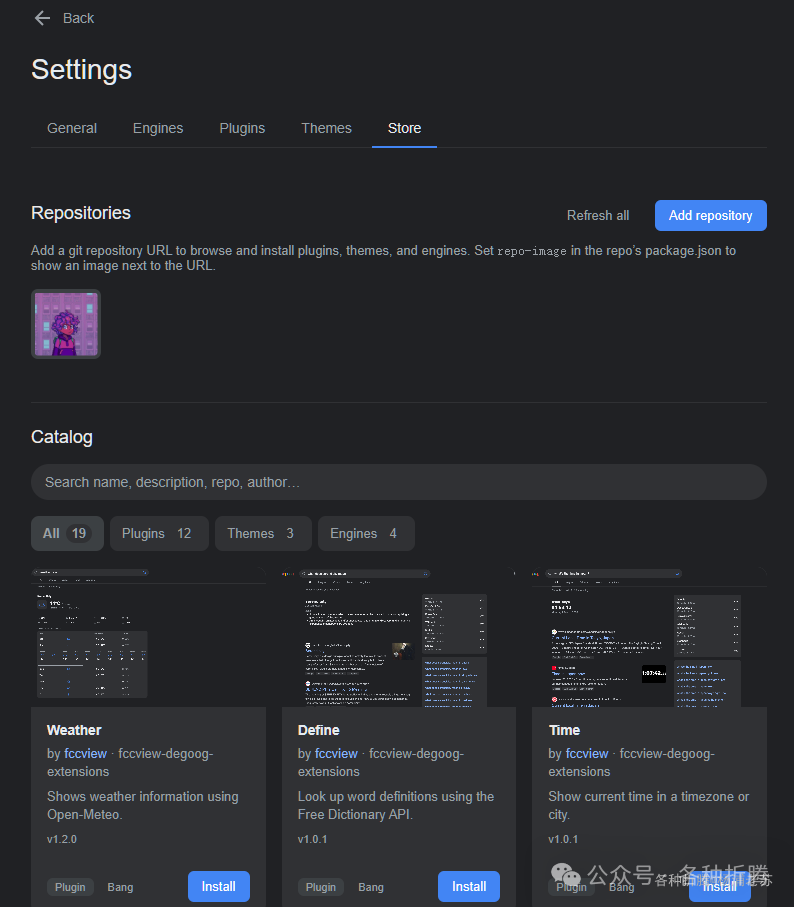View the Define plugin preview image
794x907 pixels.
pos(398,637)
